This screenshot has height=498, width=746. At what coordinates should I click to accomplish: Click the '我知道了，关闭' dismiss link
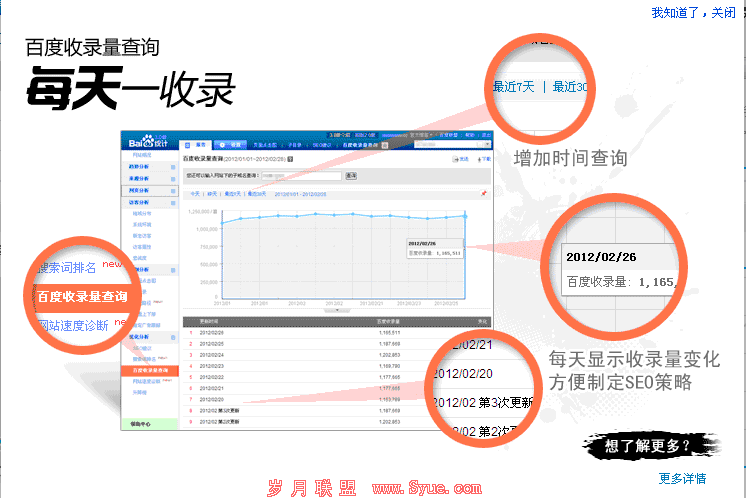(x=693, y=12)
